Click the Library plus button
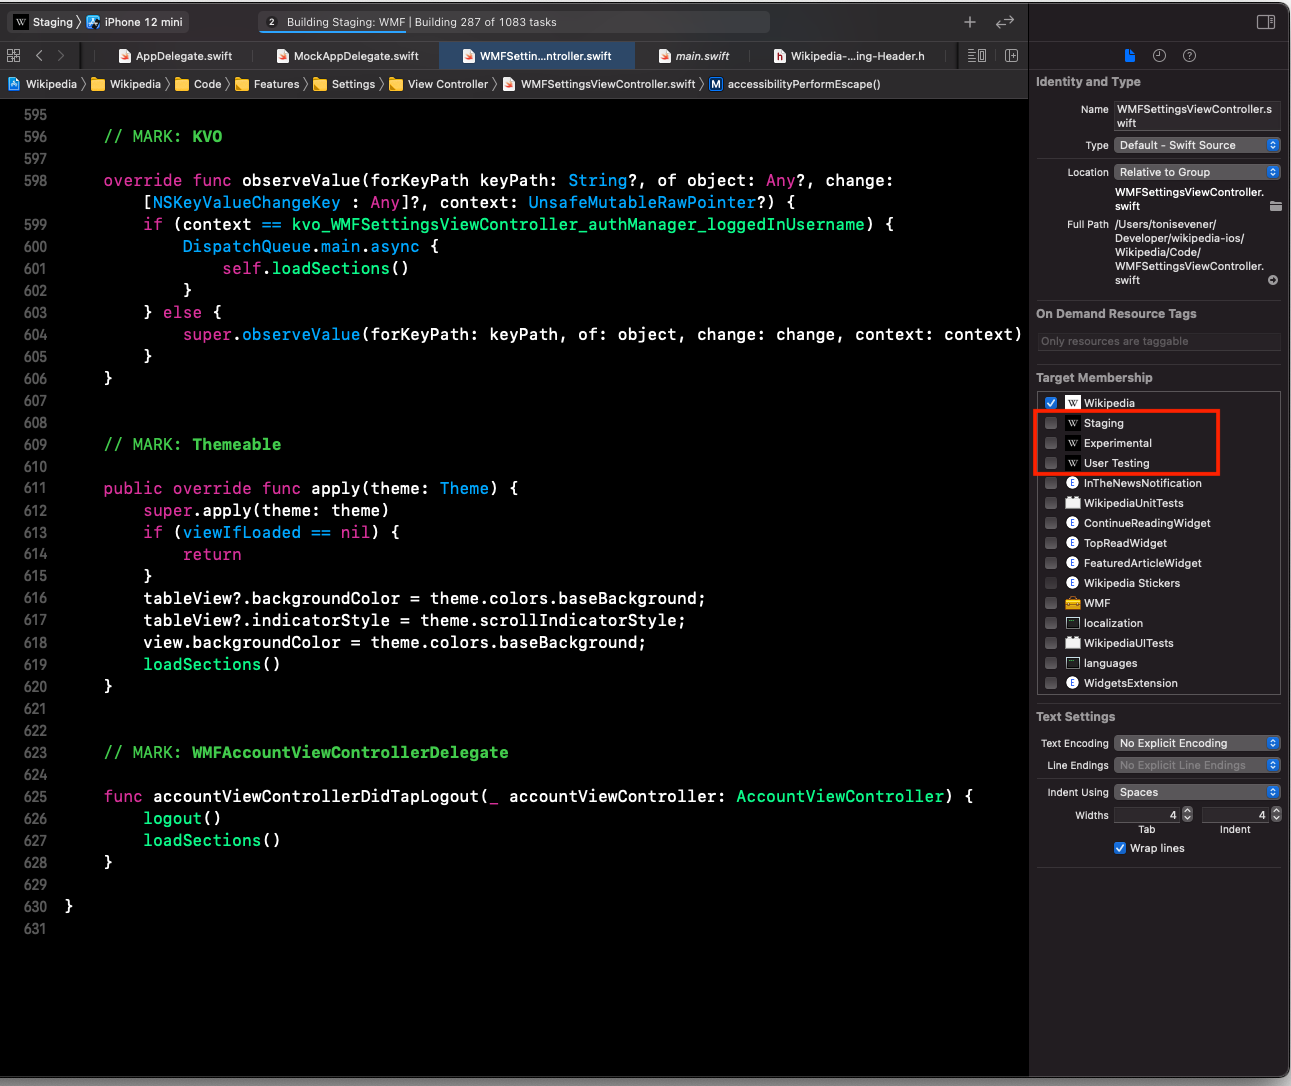Viewport: 1291px width, 1086px height. pyautogui.click(x=969, y=22)
